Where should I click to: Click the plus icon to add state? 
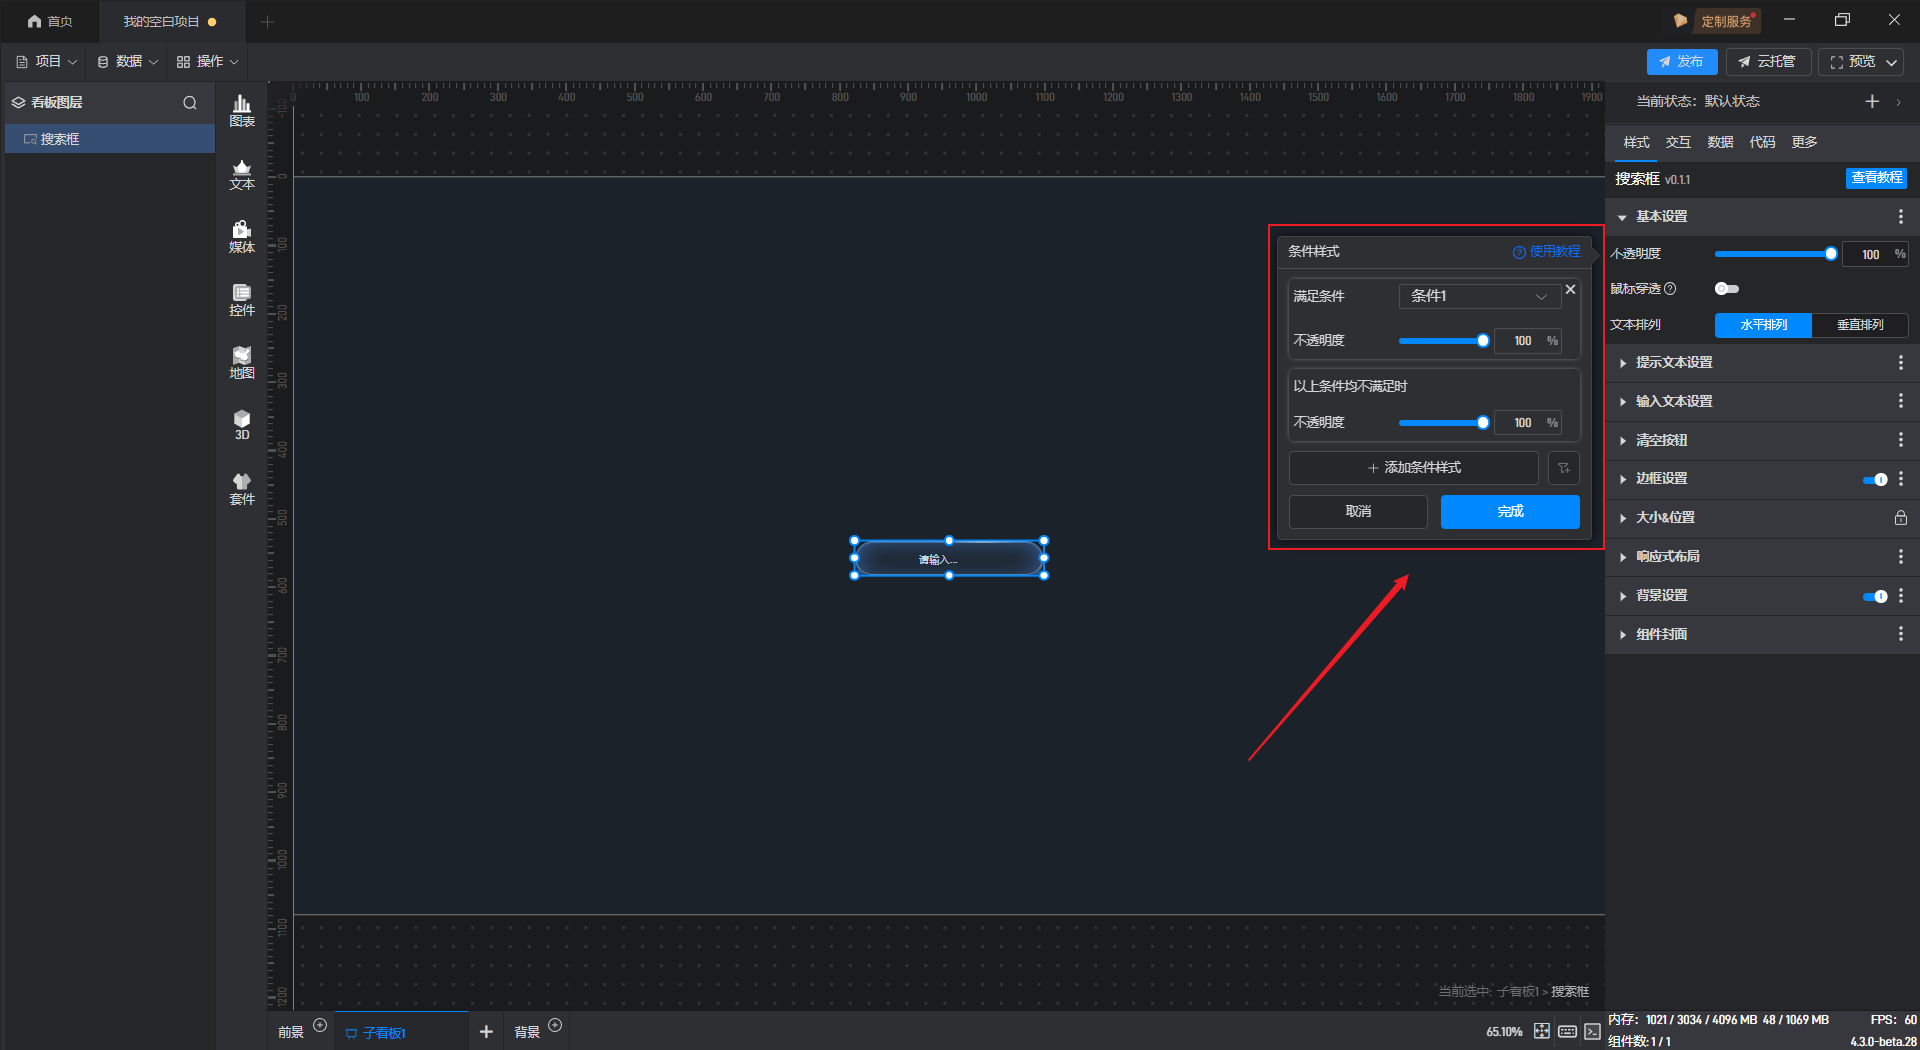(x=1872, y=101)
